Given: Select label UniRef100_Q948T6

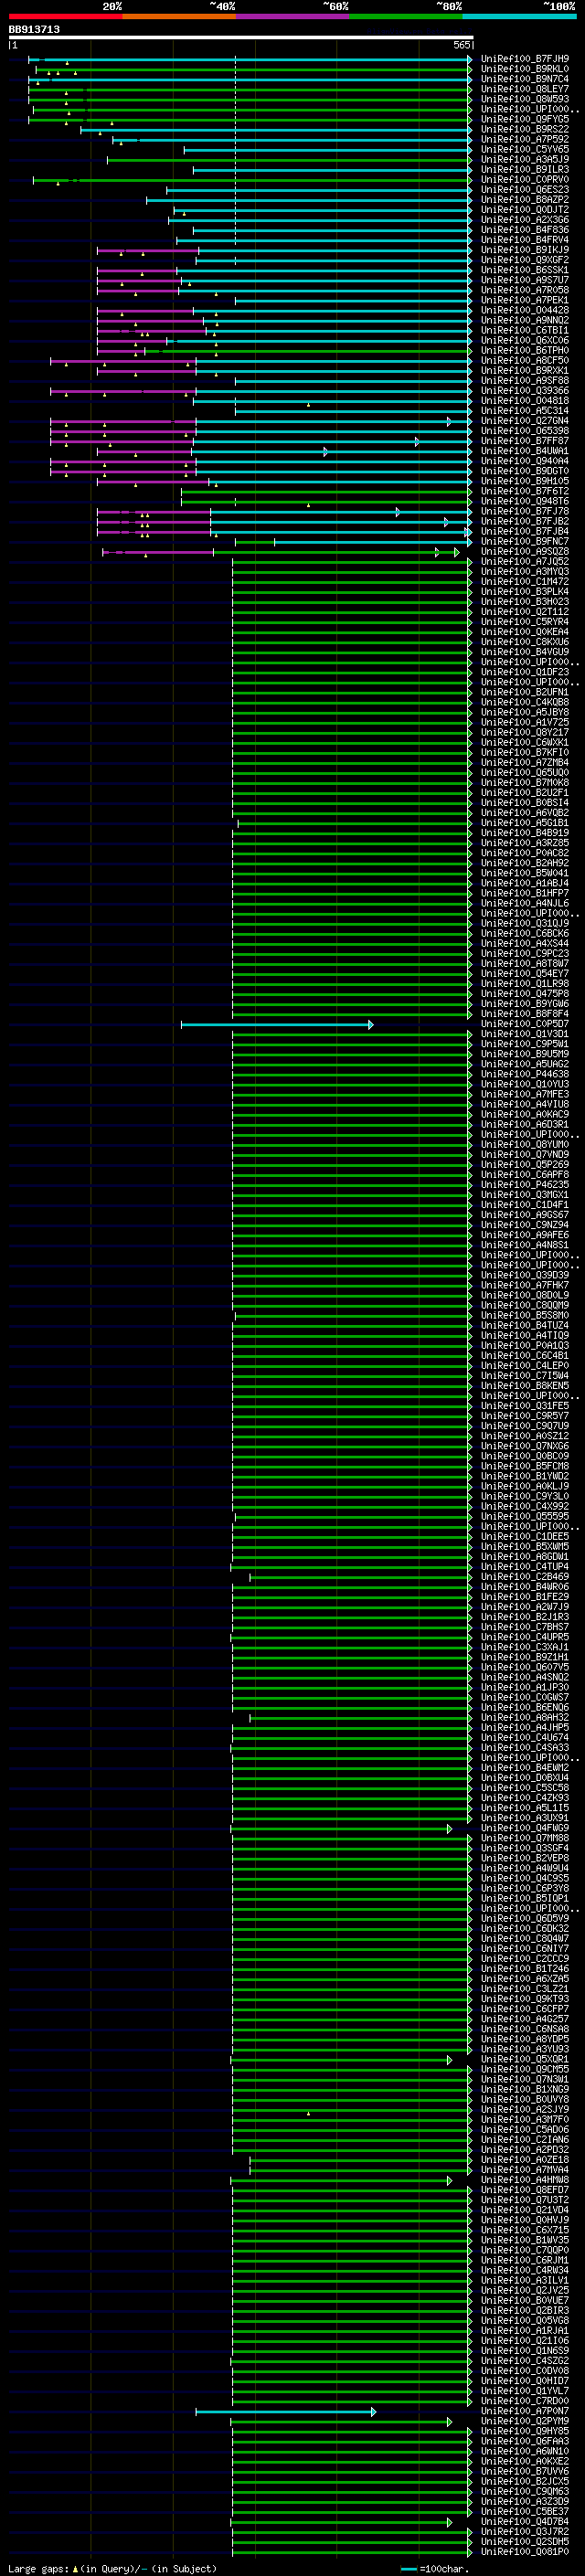Looking at the screenshot, I should 525,501.
